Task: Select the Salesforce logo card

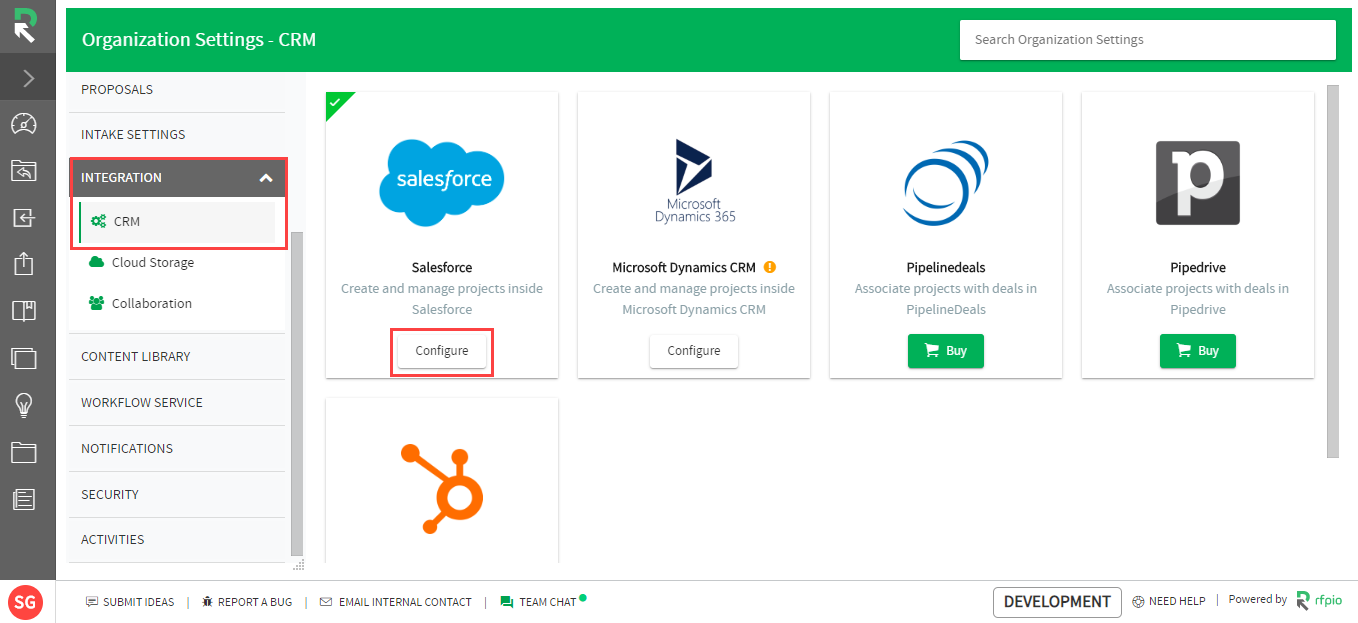Action: (x=442, y=181)
